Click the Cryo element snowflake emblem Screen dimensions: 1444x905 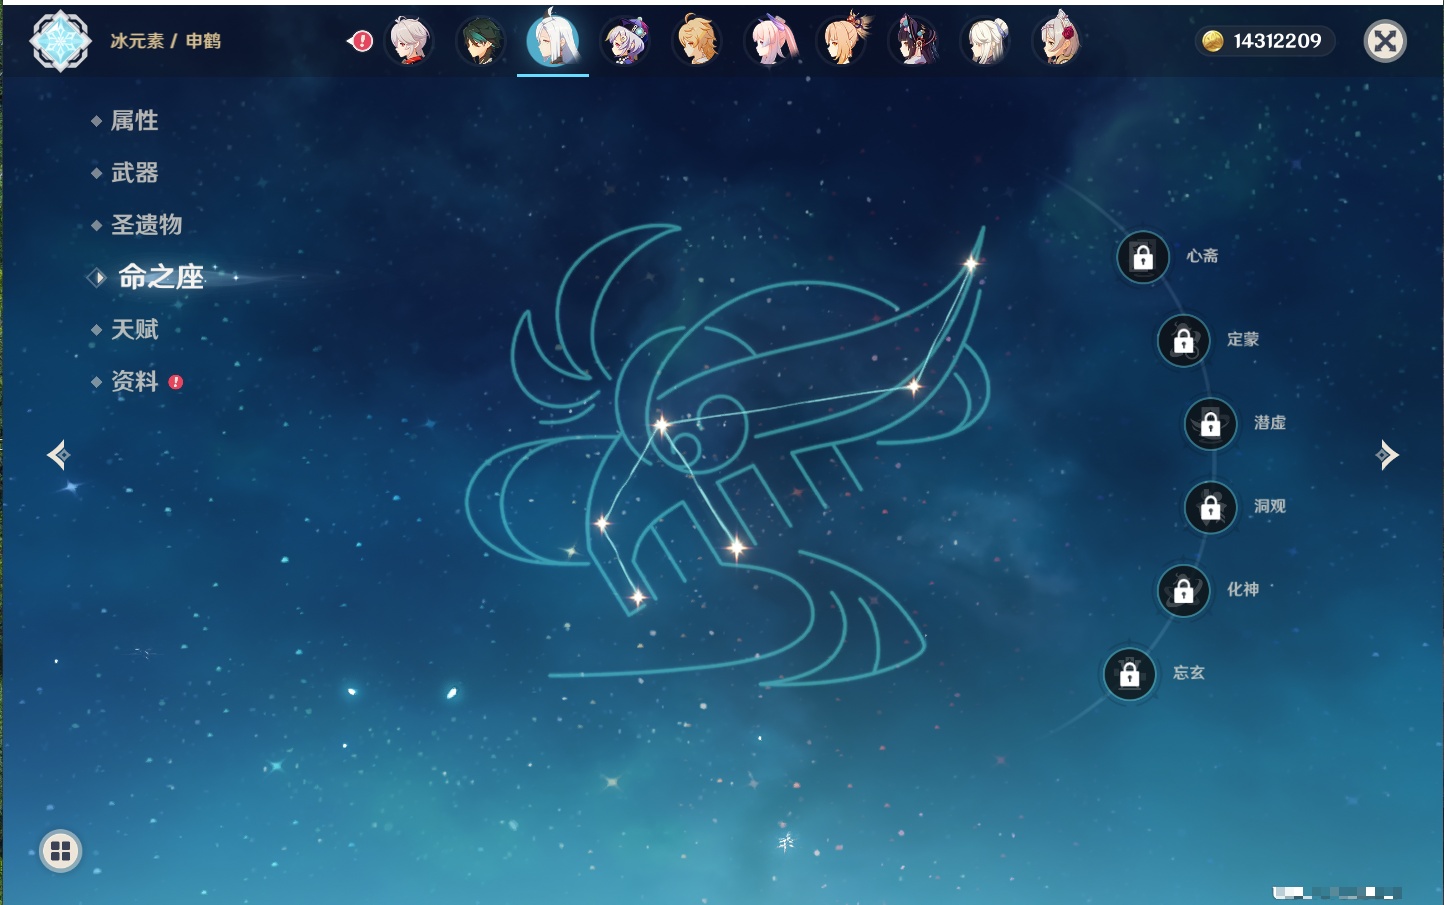pyautogui.click(x=60, y=41)
